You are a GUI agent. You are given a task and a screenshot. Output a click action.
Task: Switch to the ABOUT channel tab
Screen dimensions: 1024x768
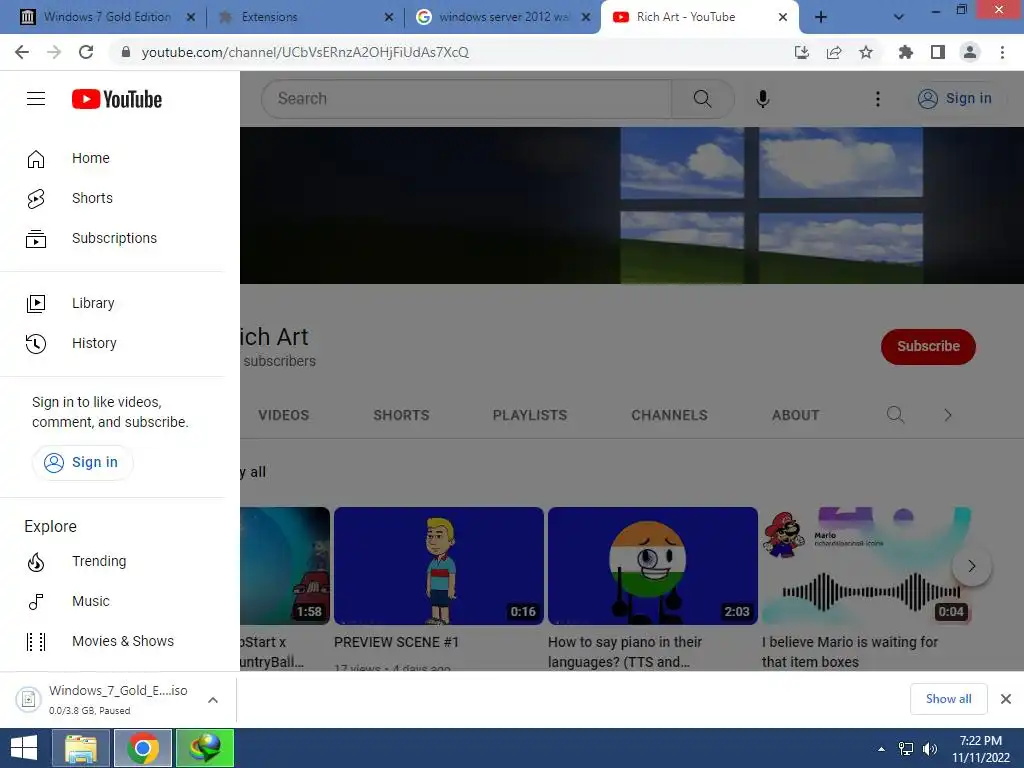pyautogui.click(x=795, y=415)
